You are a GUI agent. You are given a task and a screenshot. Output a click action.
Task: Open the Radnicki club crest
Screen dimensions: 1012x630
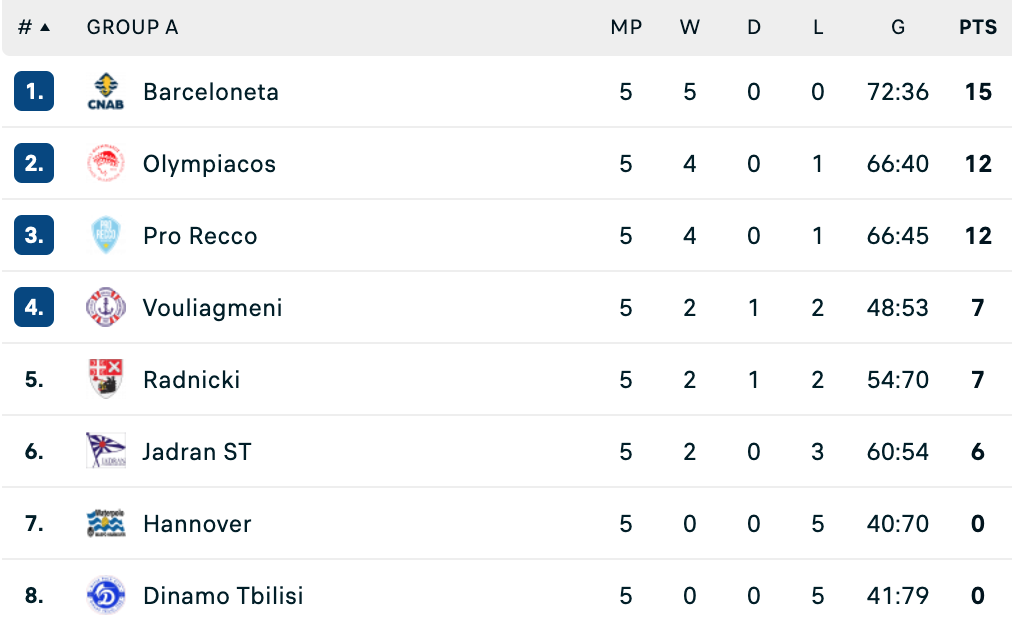click(x=106, y=380)
